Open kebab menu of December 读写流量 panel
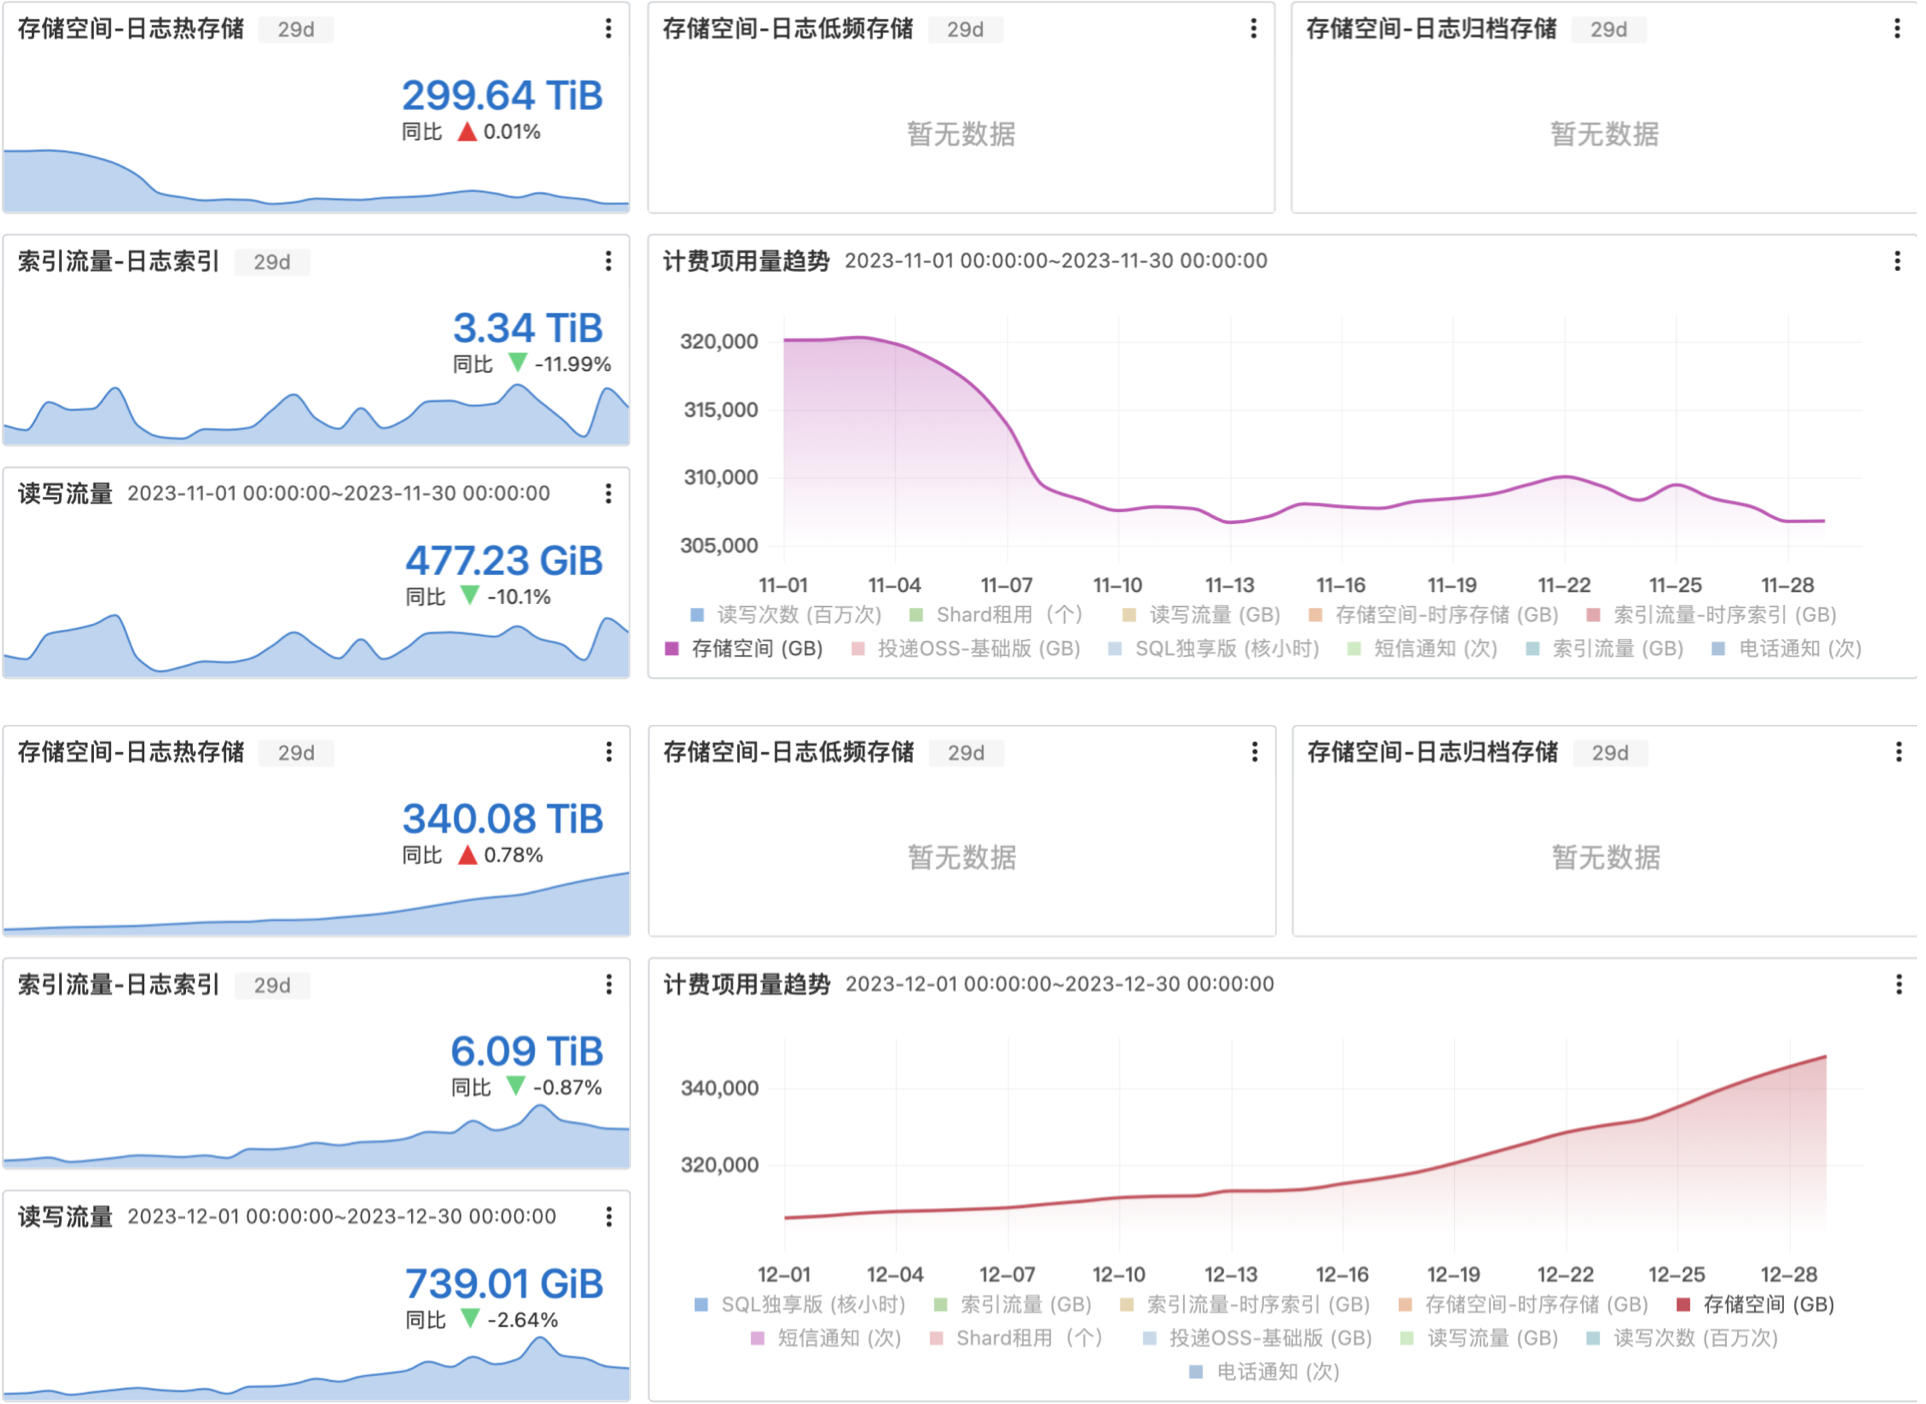Screen dimensions: 1926x1404 click(608, 1217)
